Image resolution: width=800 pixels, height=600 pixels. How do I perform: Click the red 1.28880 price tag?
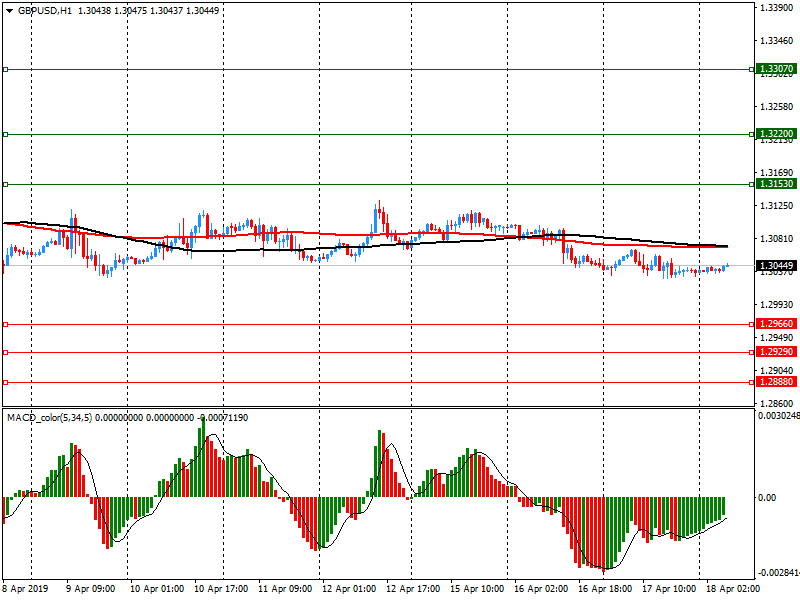[776, 382]
